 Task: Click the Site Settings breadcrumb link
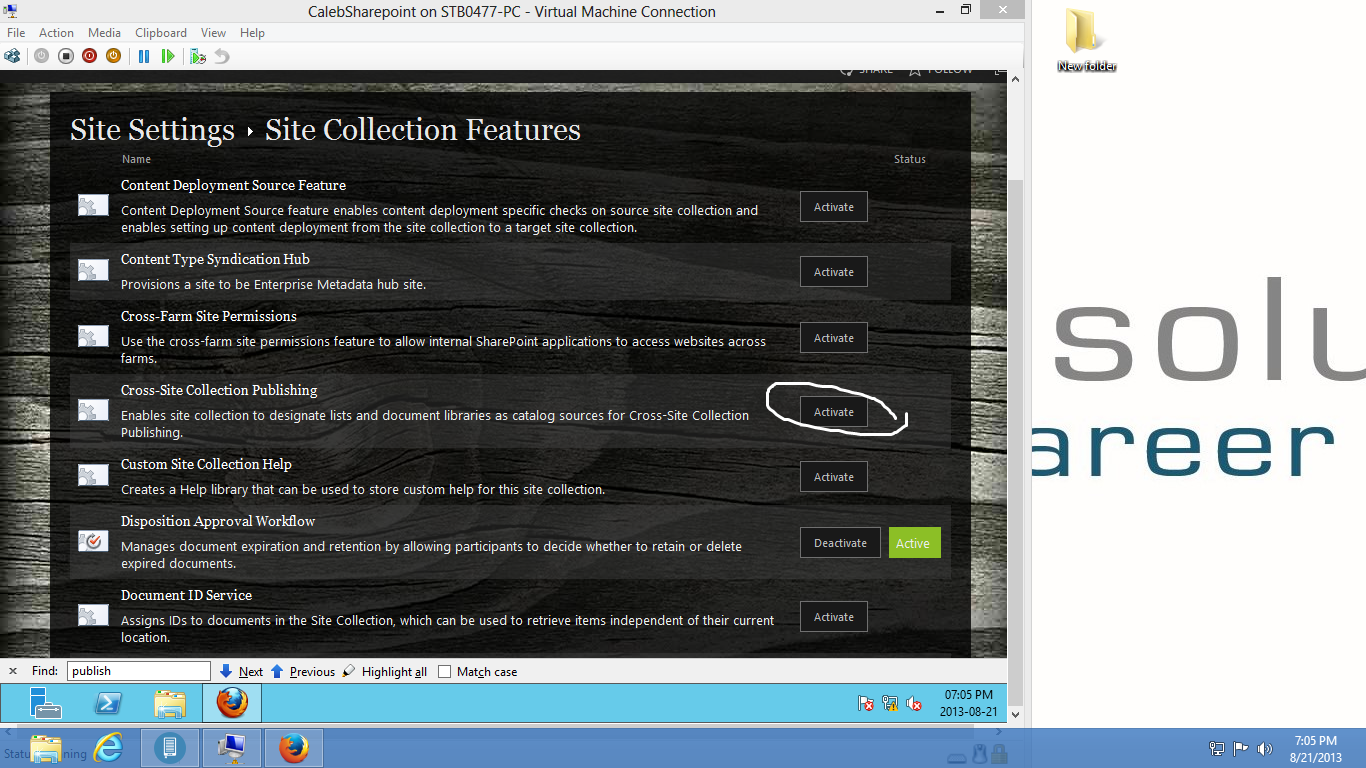click(152, 130)
